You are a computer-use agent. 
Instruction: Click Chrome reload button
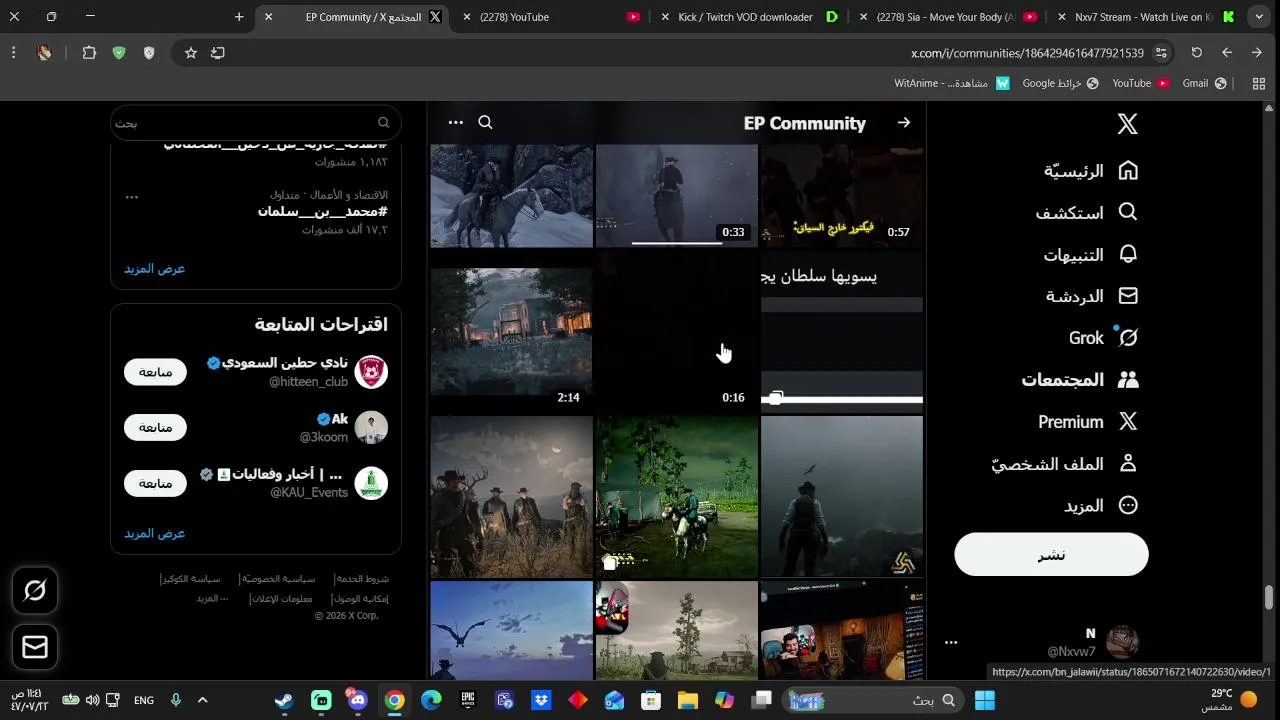click(1196, 53)
